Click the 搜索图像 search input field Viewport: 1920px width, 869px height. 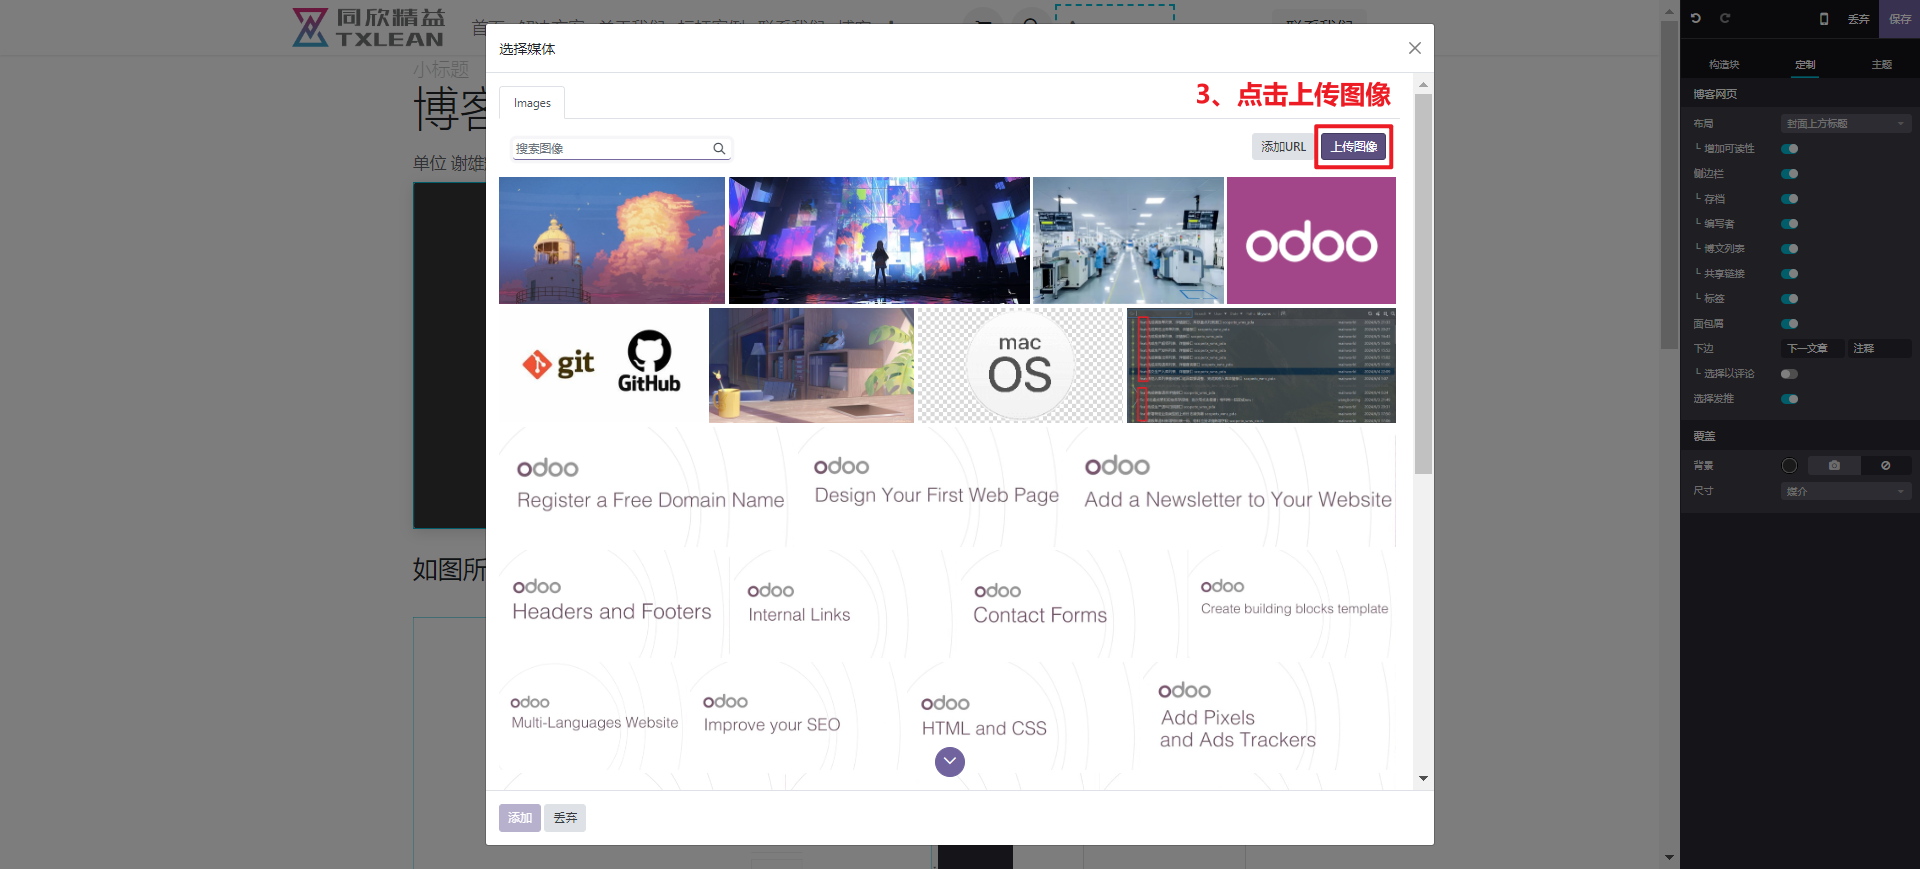(x=622, y=149)
